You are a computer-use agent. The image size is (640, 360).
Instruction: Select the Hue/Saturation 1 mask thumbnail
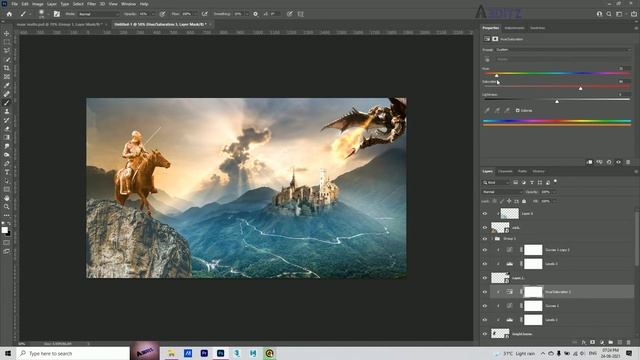tap(533, 292)
